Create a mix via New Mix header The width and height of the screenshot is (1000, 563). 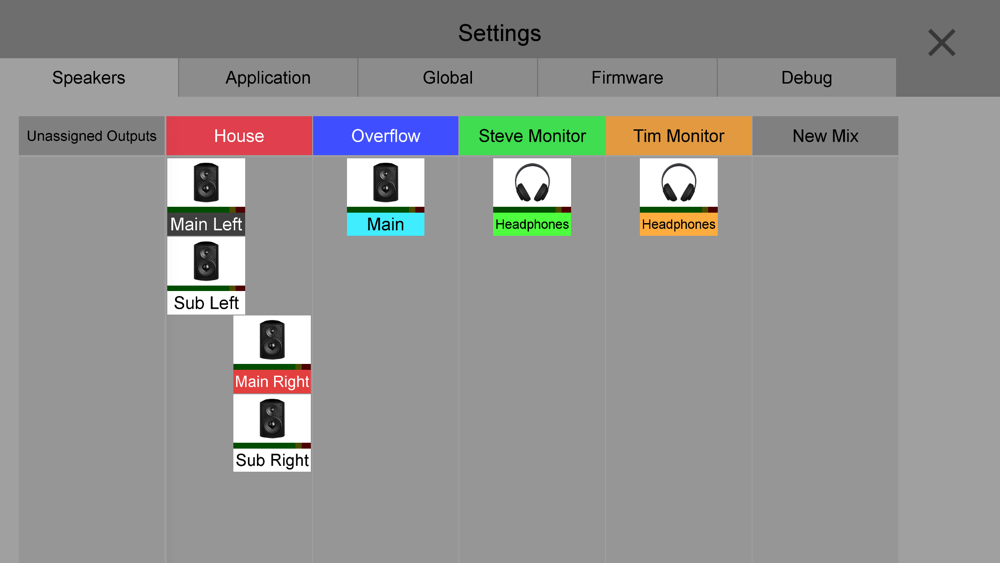[825, 136]
